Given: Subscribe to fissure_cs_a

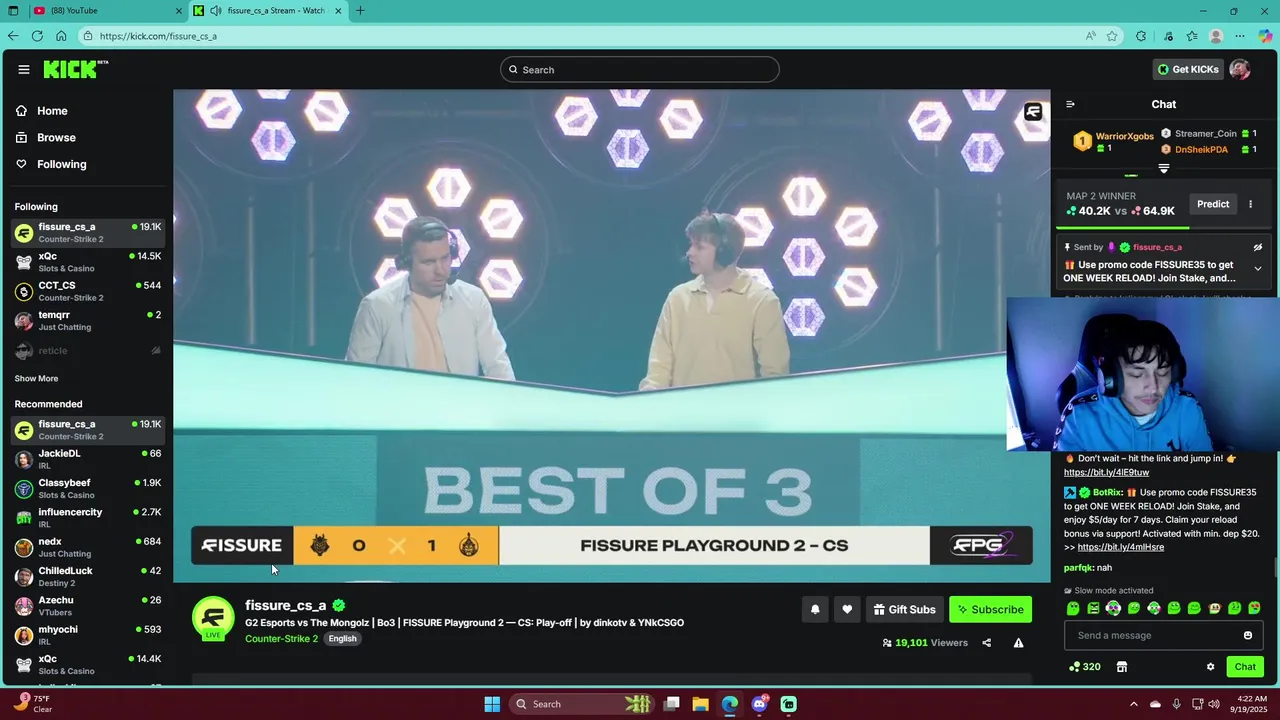Looking at the screenshot, I should (990, 609).
